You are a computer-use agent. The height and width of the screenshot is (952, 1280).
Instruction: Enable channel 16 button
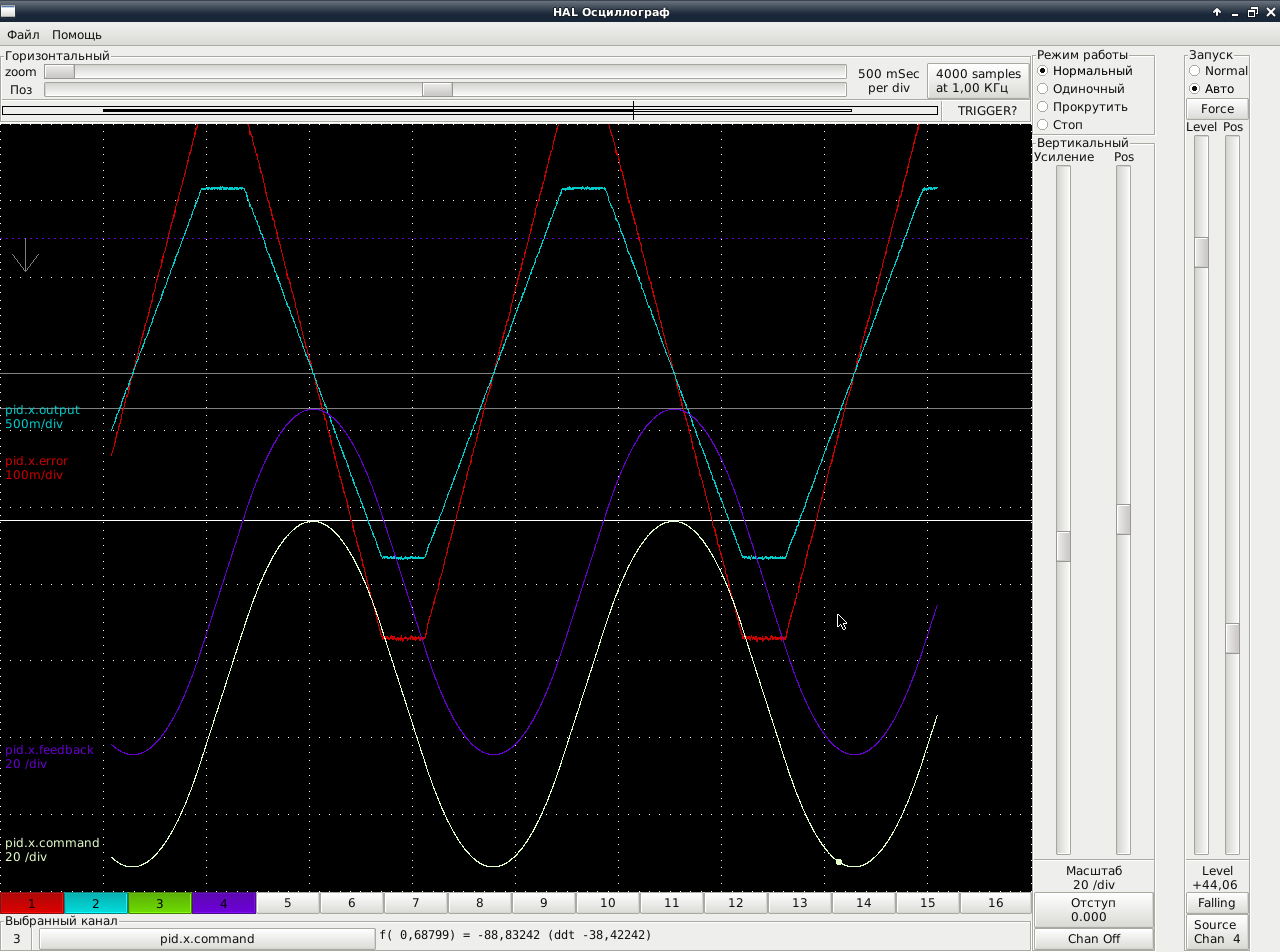(995, 903)
